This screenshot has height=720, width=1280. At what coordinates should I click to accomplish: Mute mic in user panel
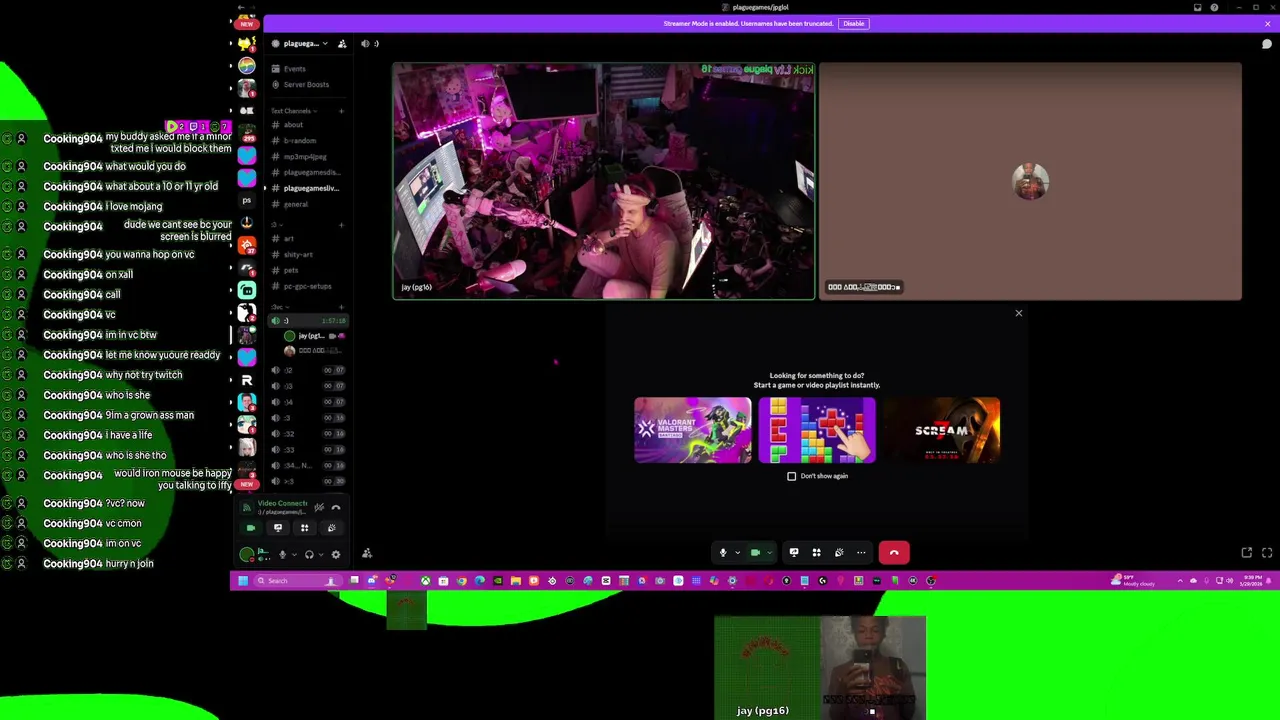[282, 554]
